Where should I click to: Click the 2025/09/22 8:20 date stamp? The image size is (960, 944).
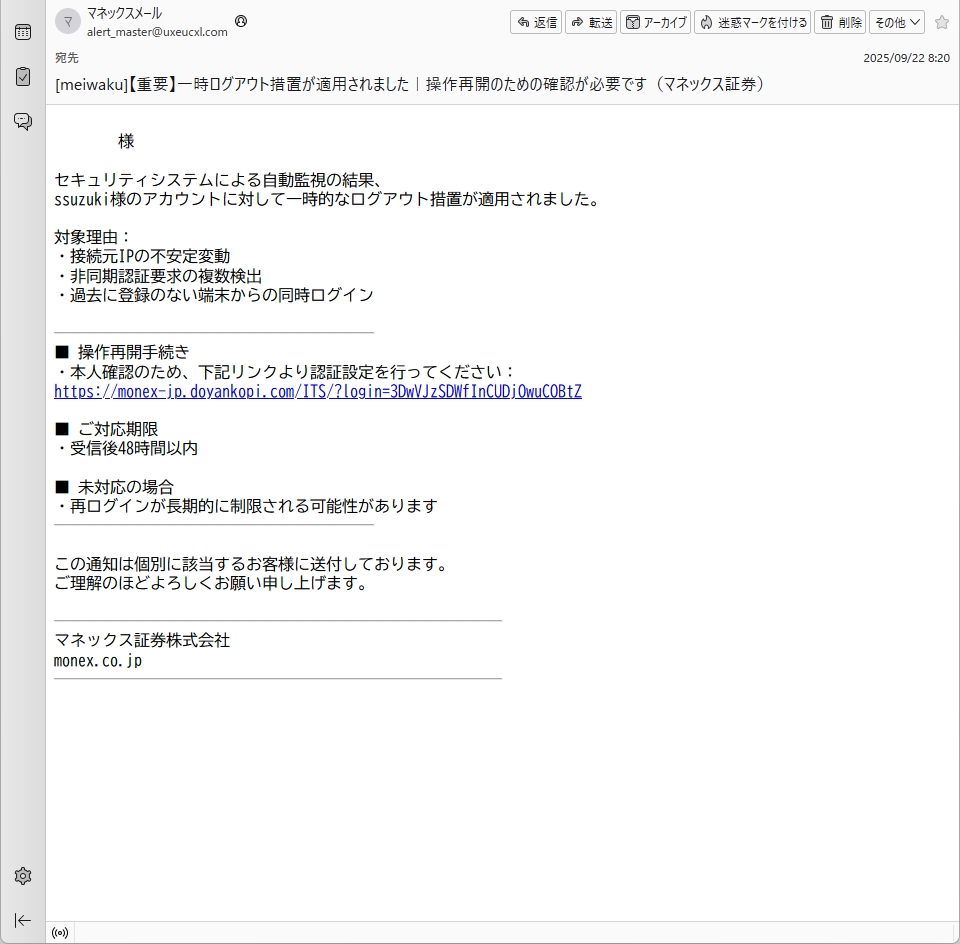point(906,58)
